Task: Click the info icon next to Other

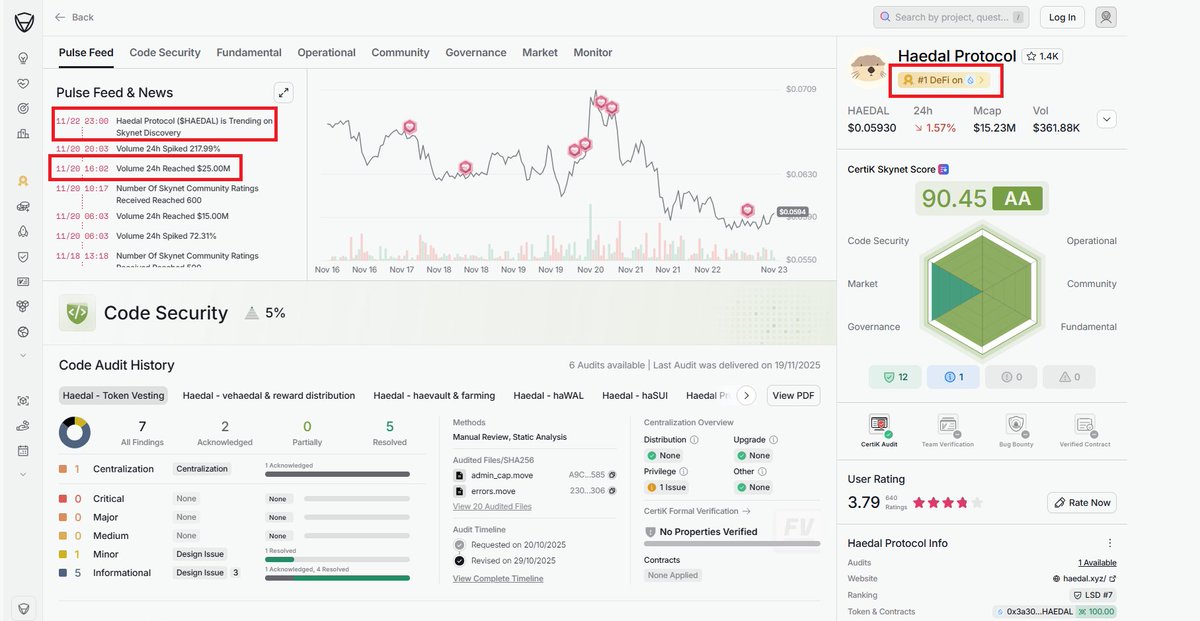Action: [764, 471]
